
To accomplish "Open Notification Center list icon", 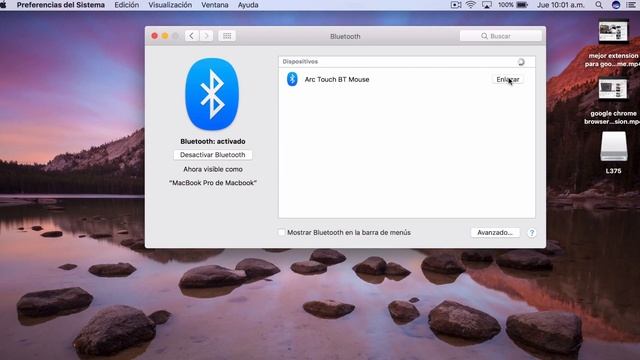I will tap(631, 5).
